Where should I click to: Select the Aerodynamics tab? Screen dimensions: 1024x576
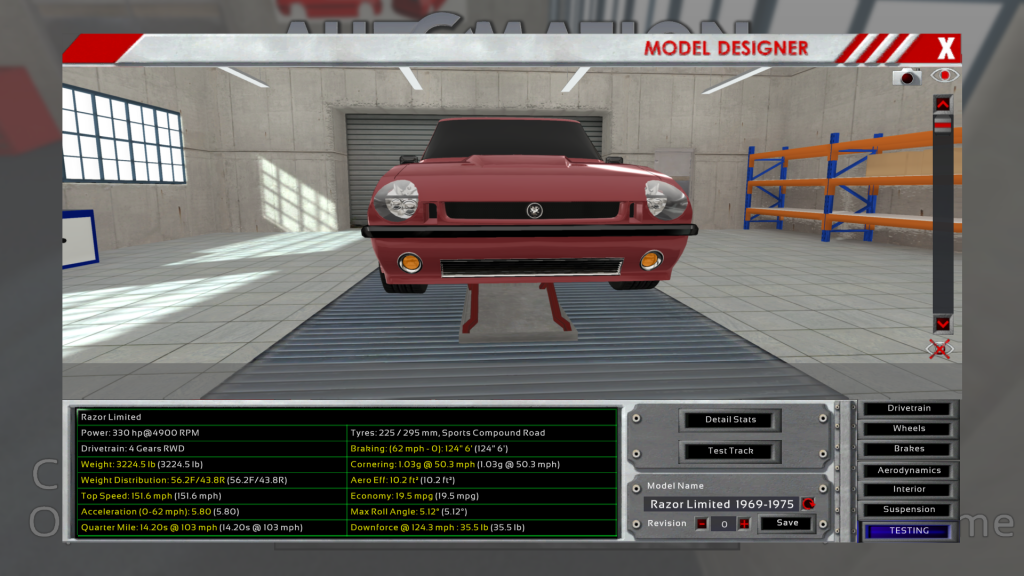pyautogui.click(x=909, y=470)
